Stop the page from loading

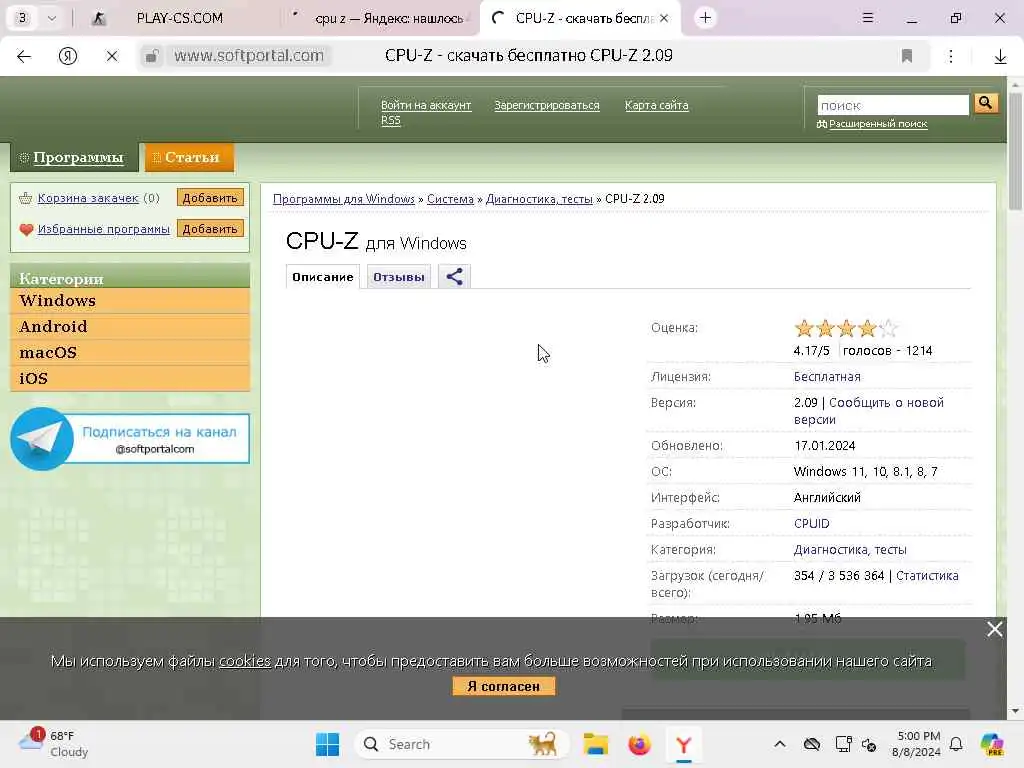point(112,56)
